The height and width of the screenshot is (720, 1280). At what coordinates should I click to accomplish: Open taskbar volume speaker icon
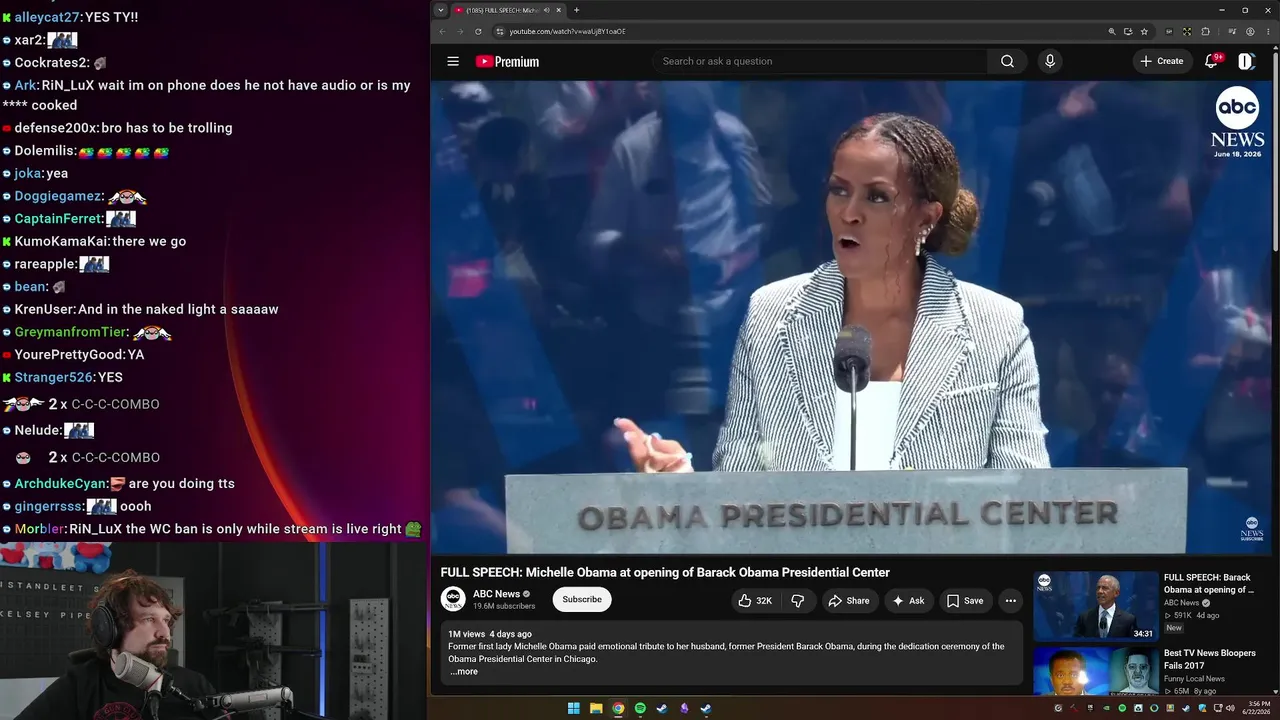click(x=1229, y=708)
